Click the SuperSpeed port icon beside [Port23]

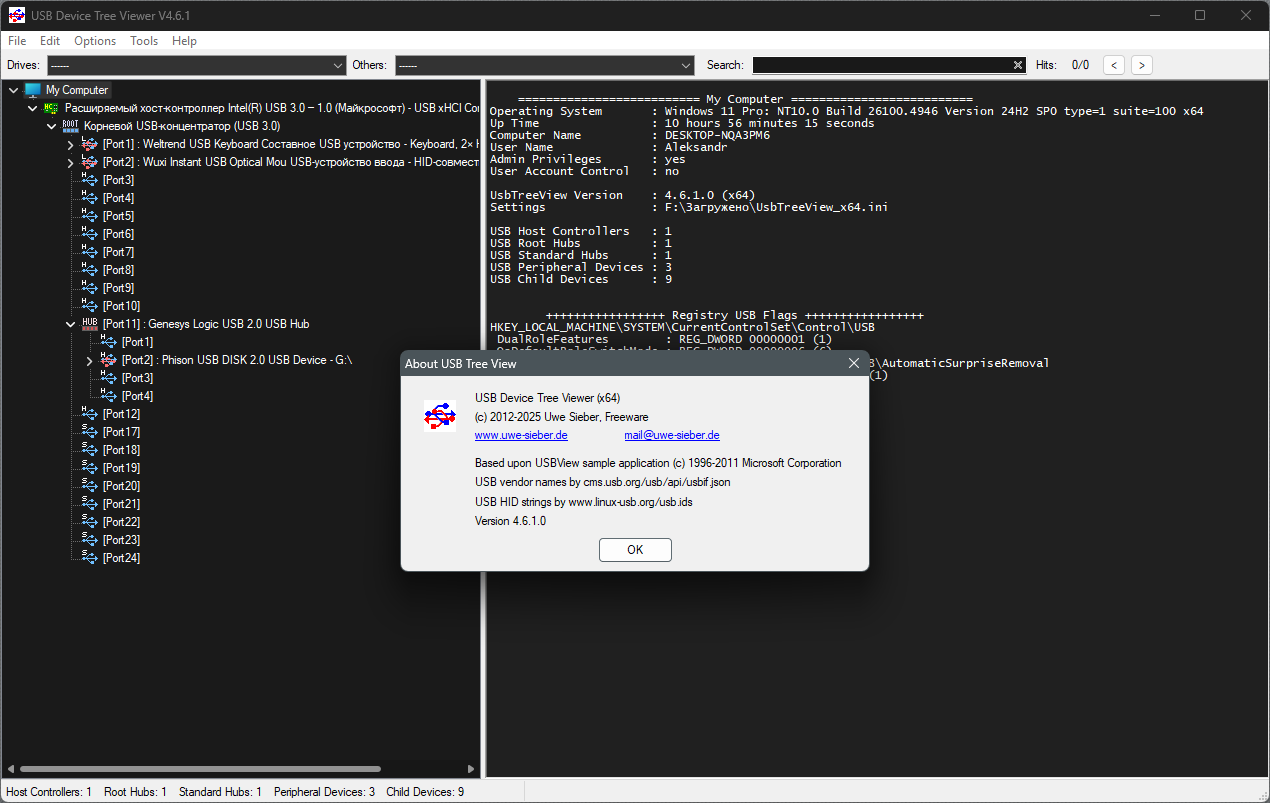pyautogui.click(x=90, y=540)
